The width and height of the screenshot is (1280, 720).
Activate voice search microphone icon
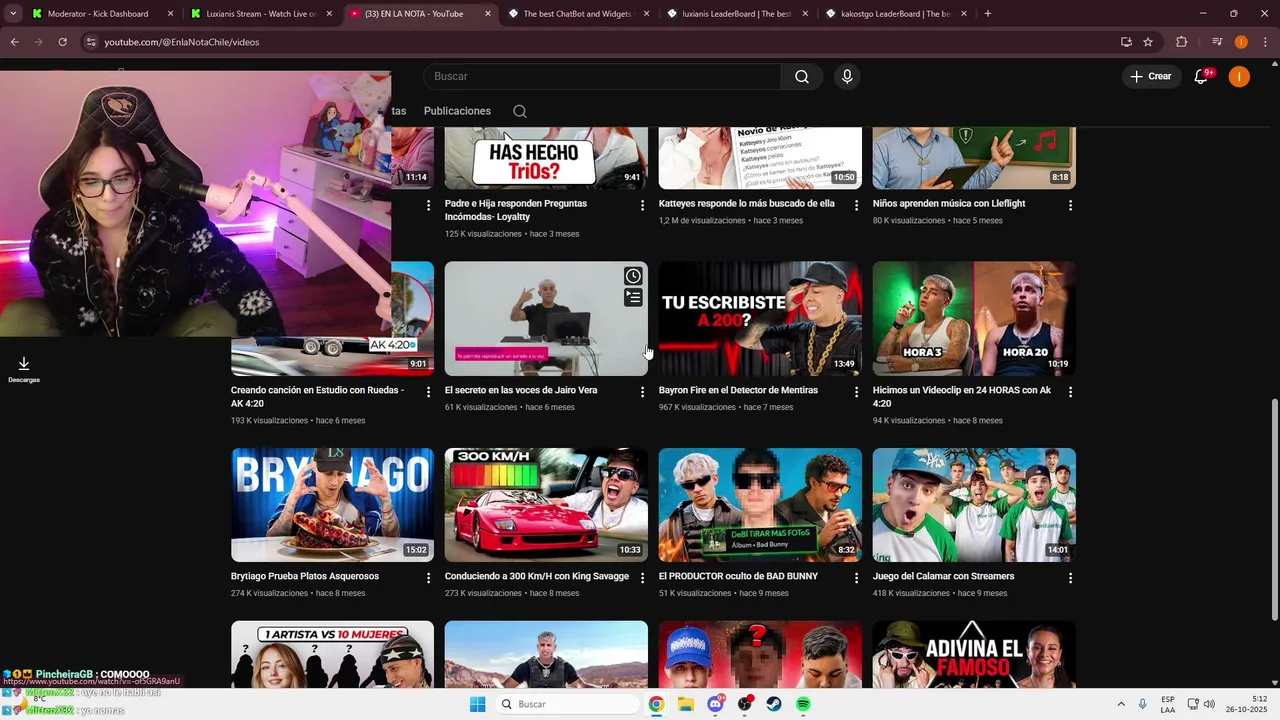pos(847,77)
